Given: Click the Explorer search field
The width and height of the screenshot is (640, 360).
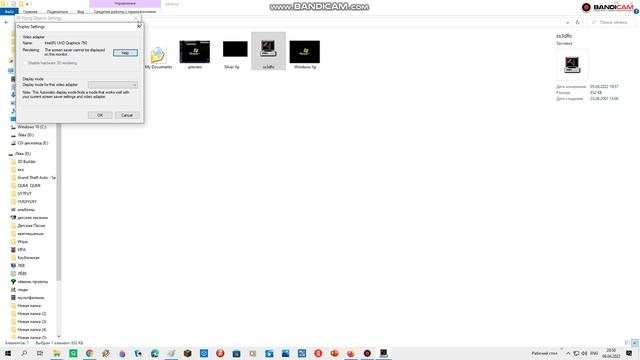Looking at the screenshot, I should click(611, 22).
